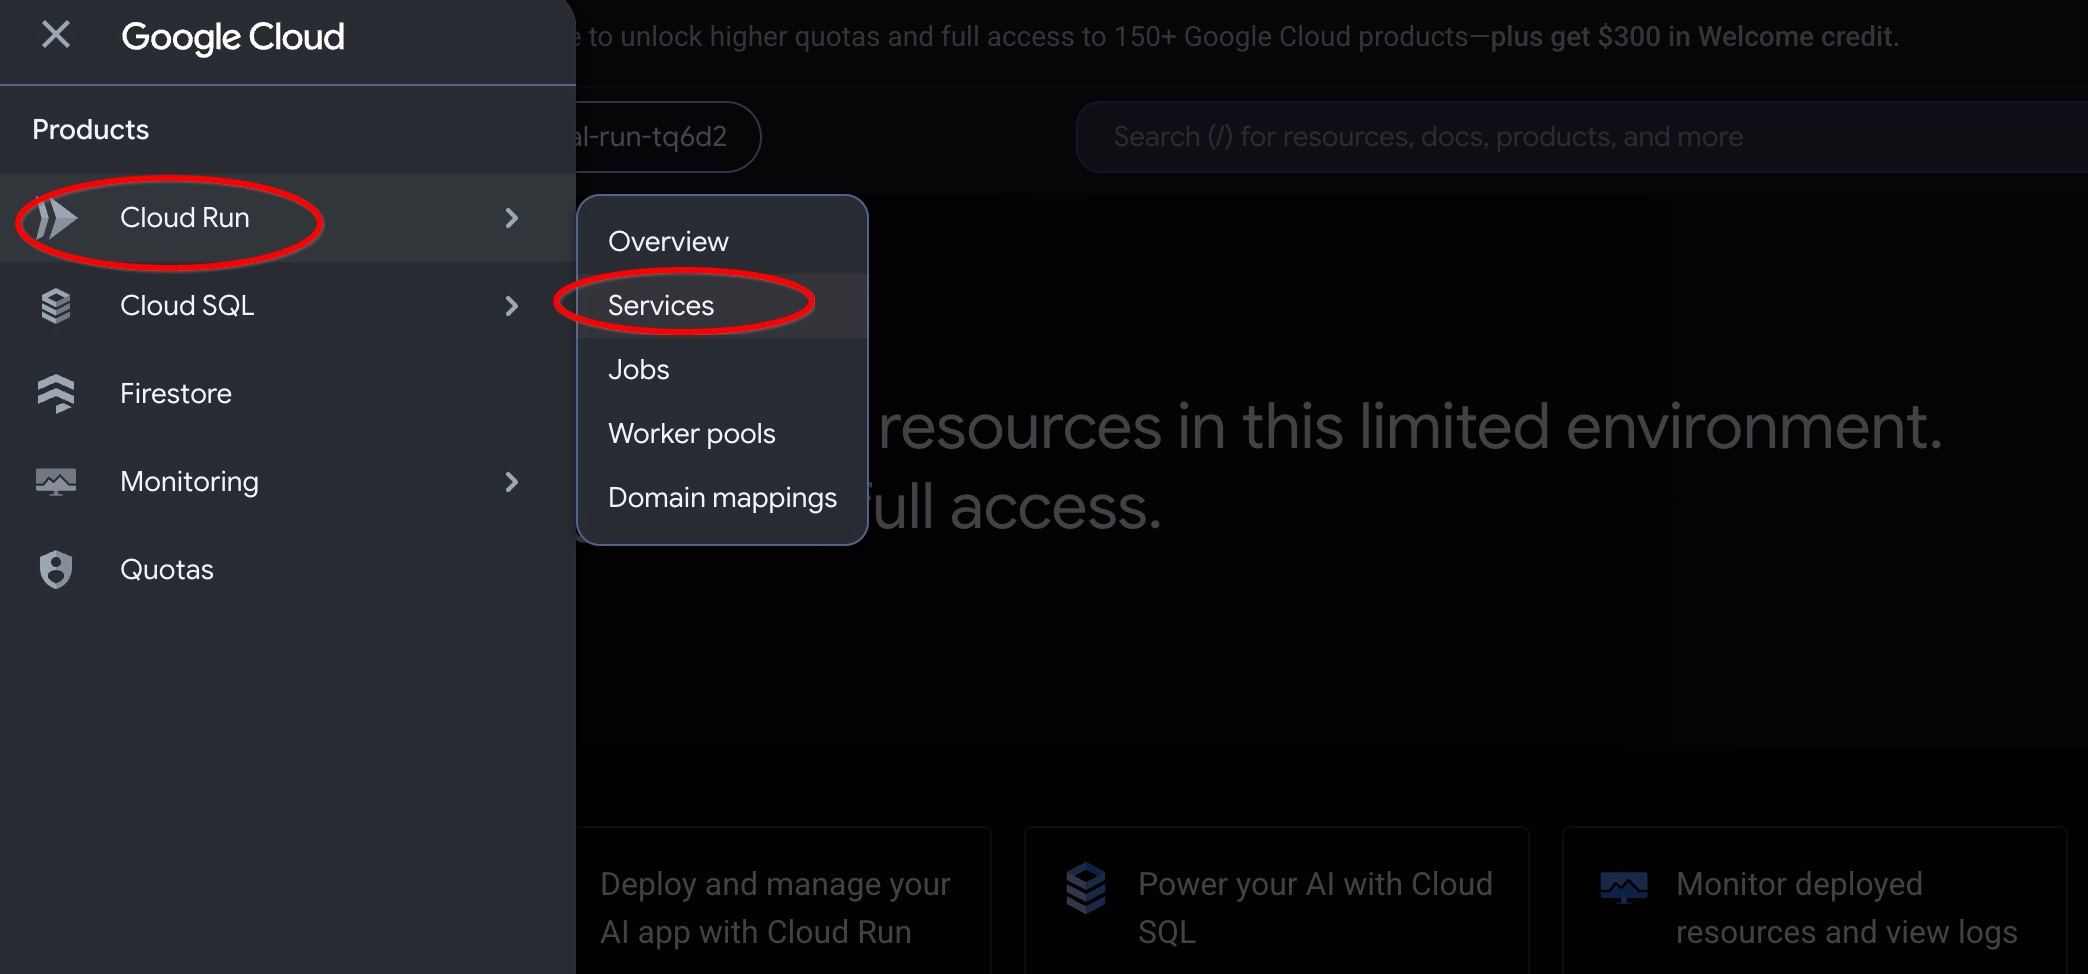
Task: Open Cloud Run in the Products list
Action: [x=288, y=218]
